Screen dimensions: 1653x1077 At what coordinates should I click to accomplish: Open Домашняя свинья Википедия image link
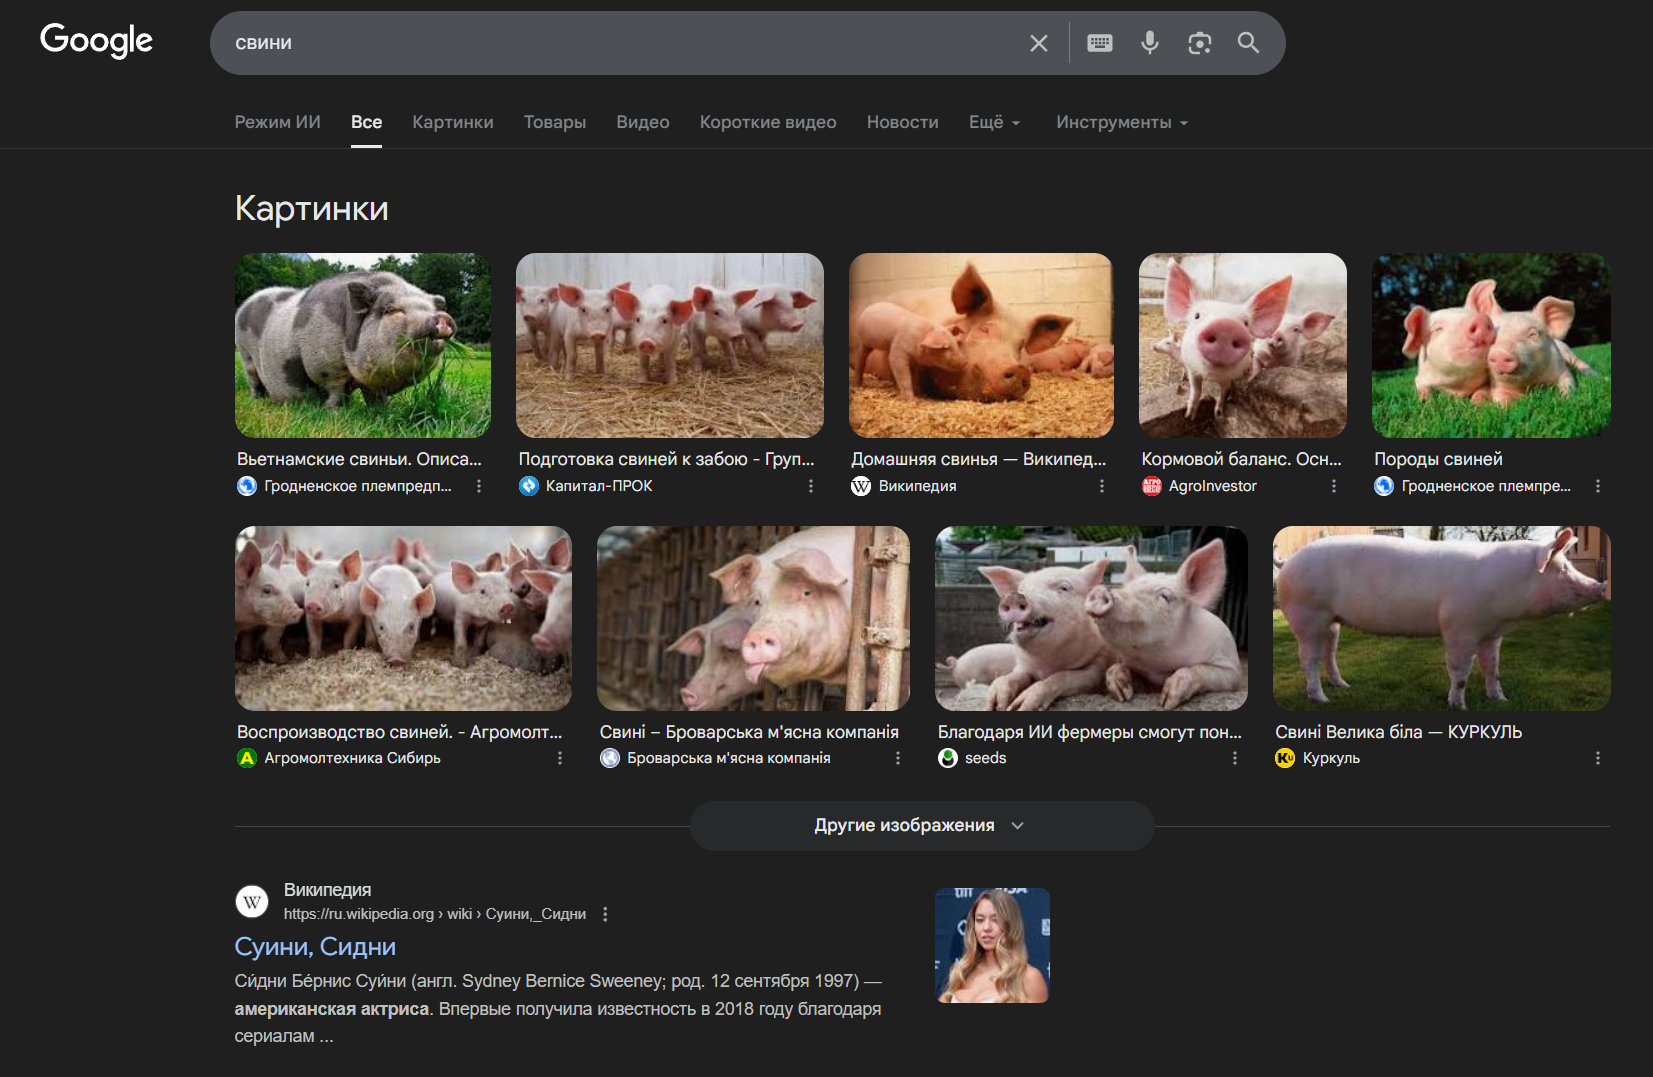[x=978, y=459]
